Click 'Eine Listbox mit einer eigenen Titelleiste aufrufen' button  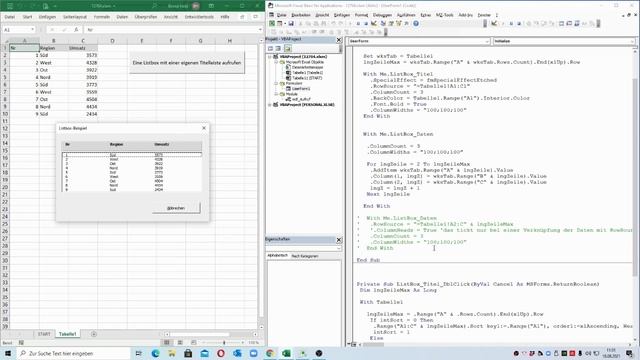coord(187,63)
